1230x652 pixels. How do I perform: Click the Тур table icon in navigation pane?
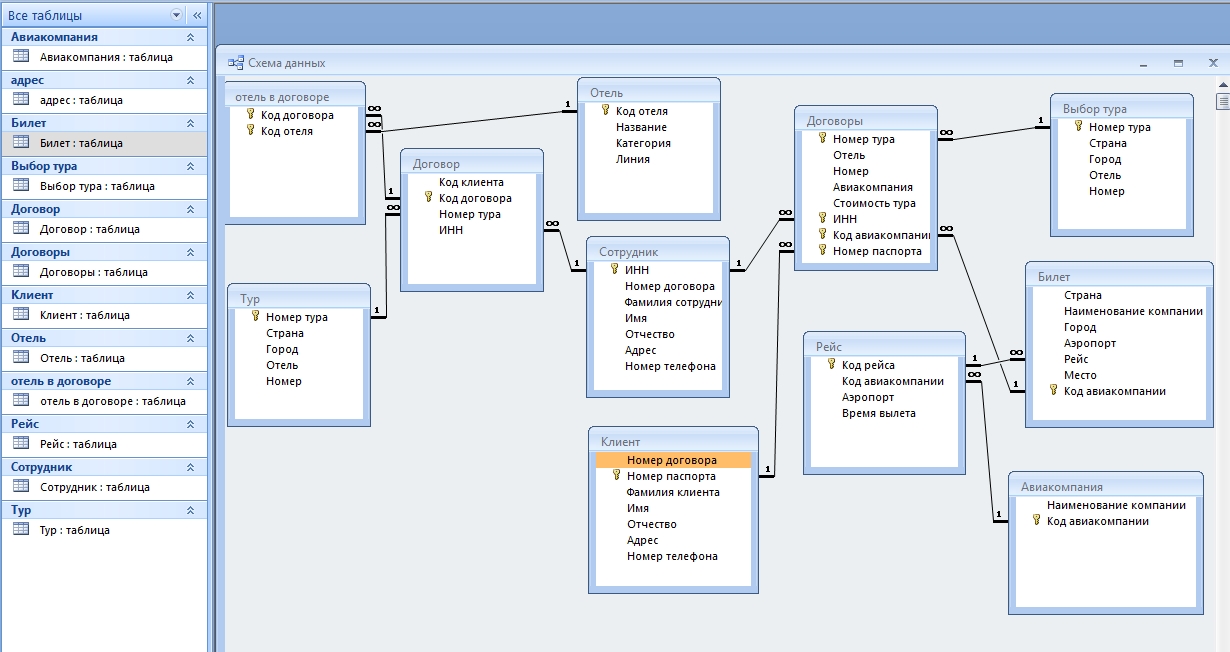tap(21, 530)
